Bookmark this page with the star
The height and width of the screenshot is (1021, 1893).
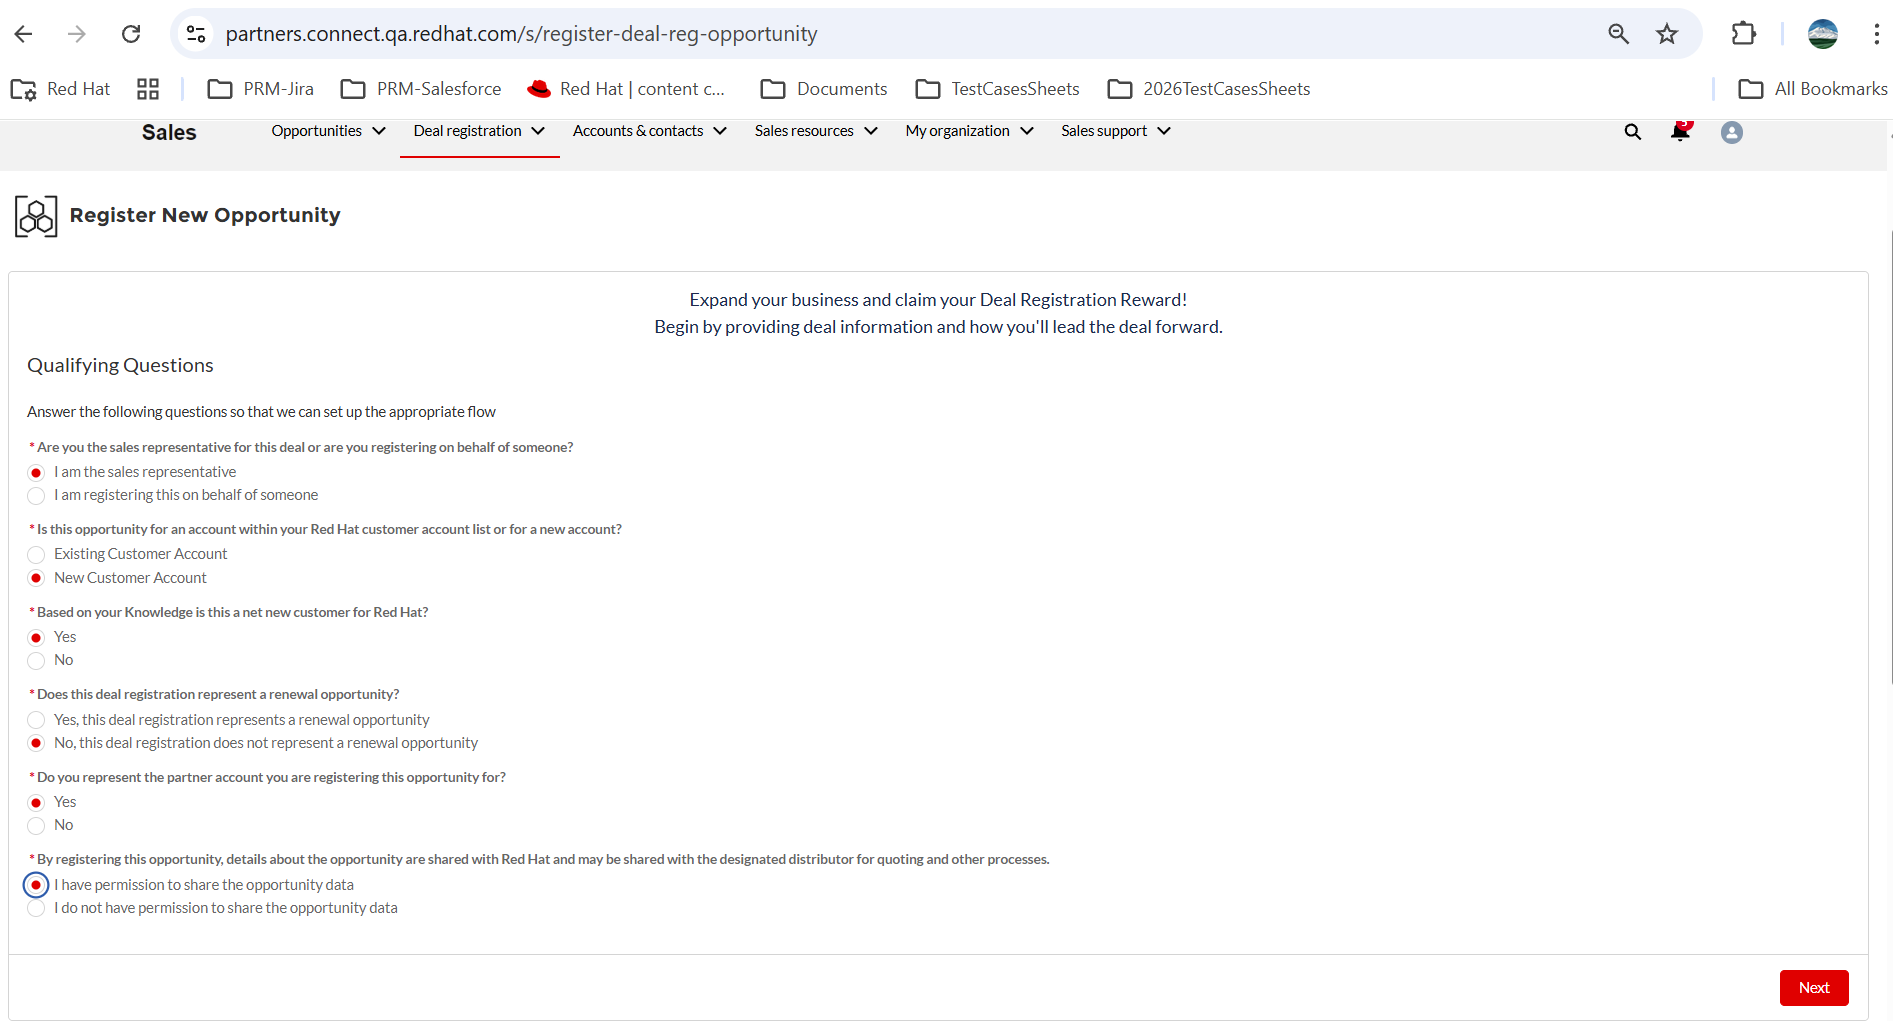pos(1667,34)
